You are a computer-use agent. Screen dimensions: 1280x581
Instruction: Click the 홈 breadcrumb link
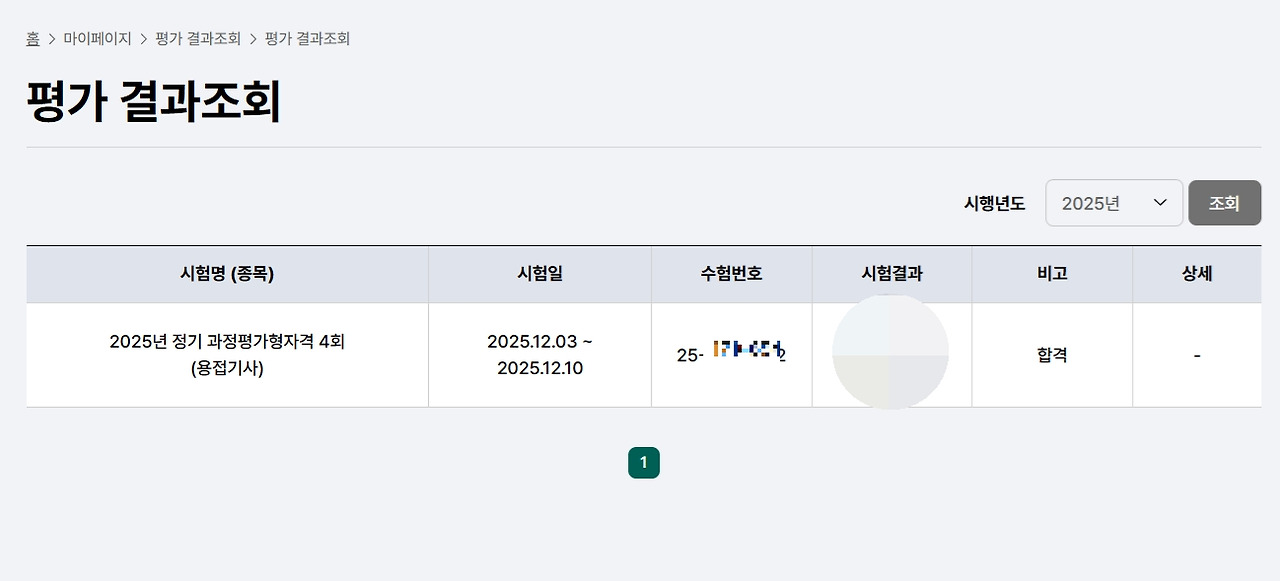click(x=33, y=39)
